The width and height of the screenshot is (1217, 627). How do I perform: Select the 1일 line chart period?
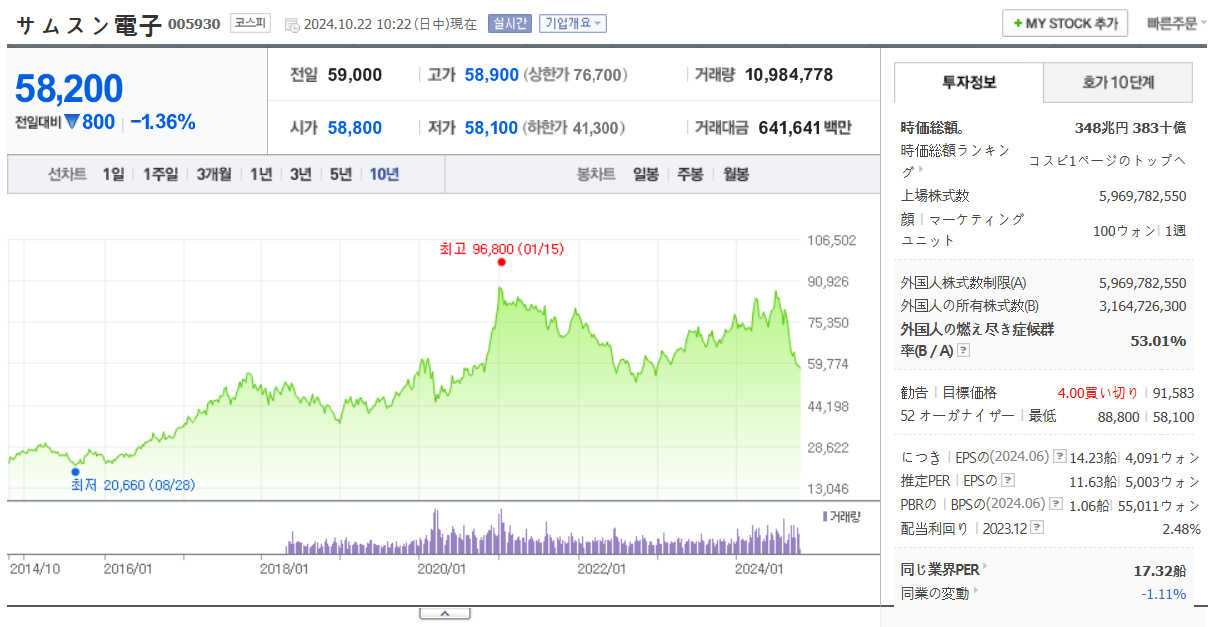tap(113, 174)
